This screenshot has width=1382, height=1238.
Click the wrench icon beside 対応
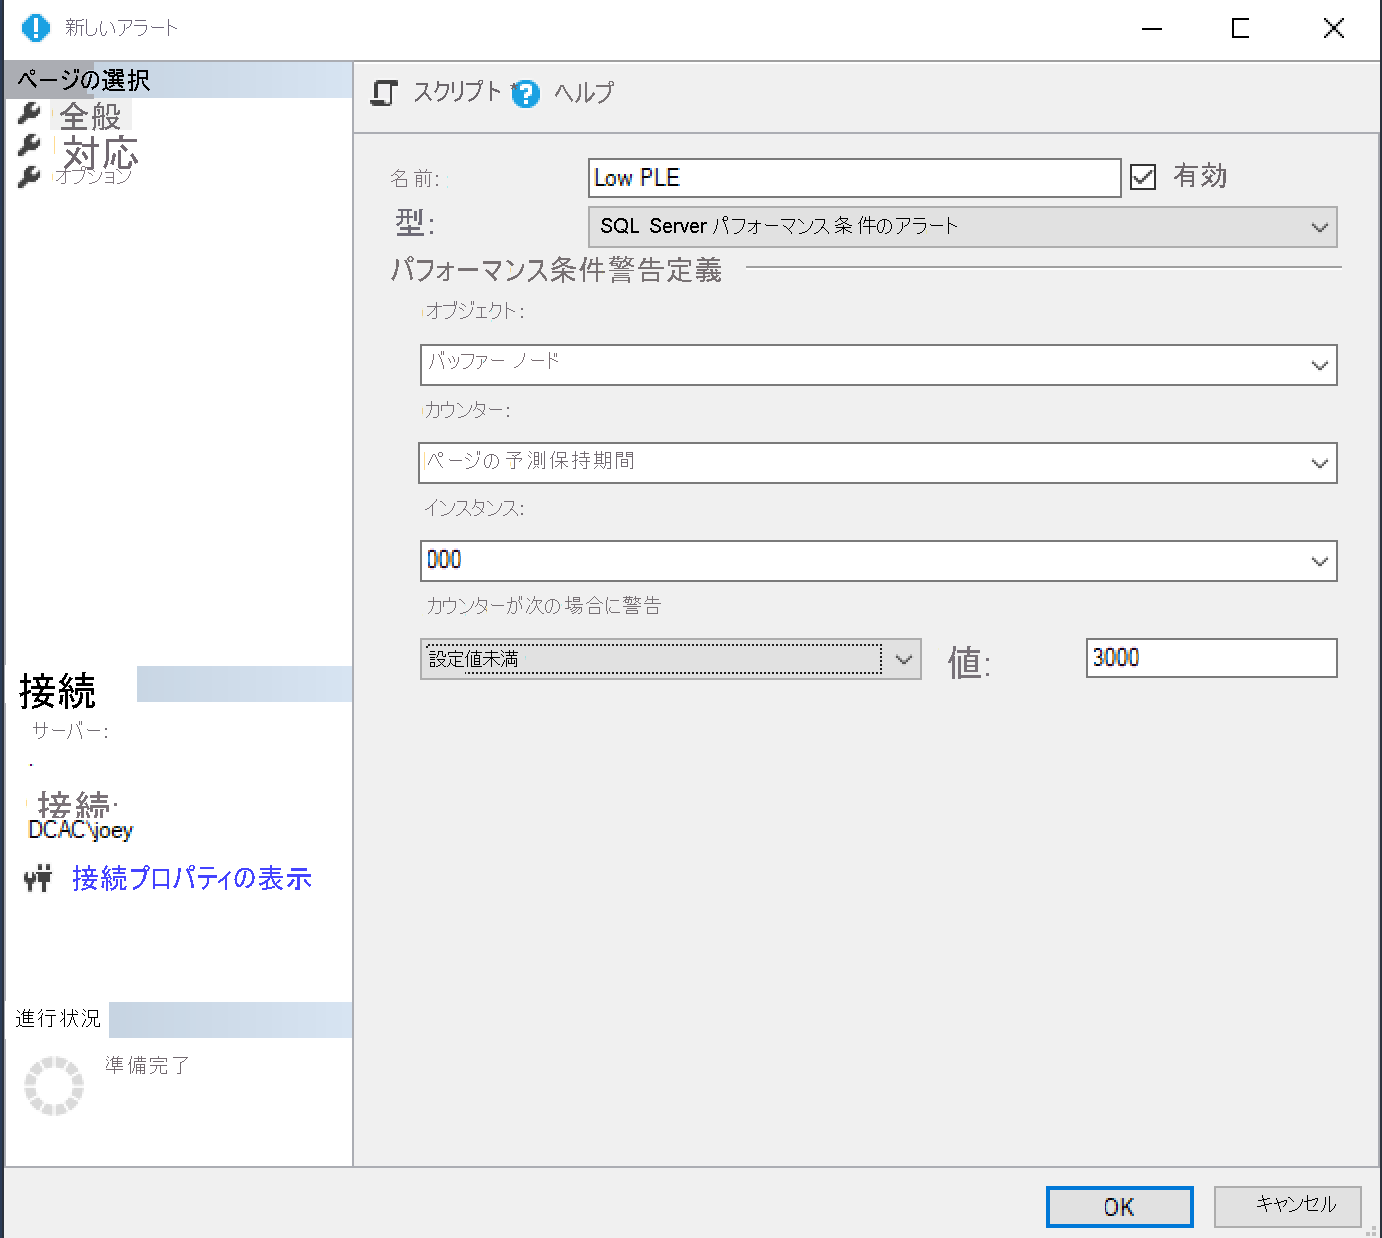coord(28,146)
